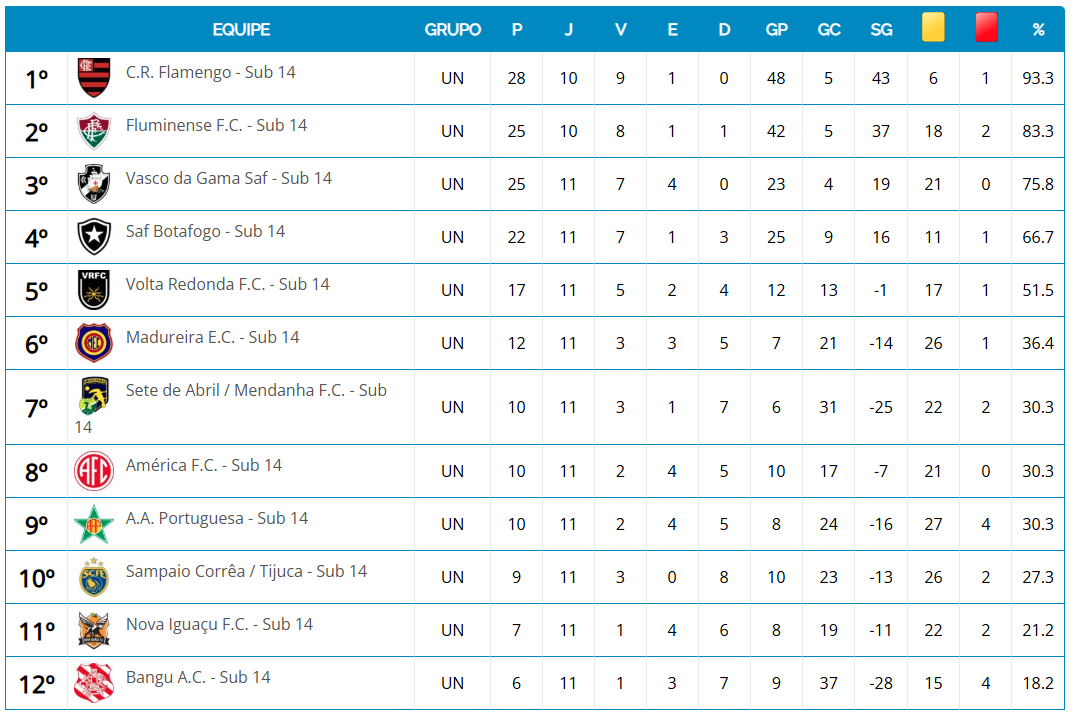Click the Bangu A.C. striped crest
Viewport: 1073px width, 721px height.
click(94, 682)
